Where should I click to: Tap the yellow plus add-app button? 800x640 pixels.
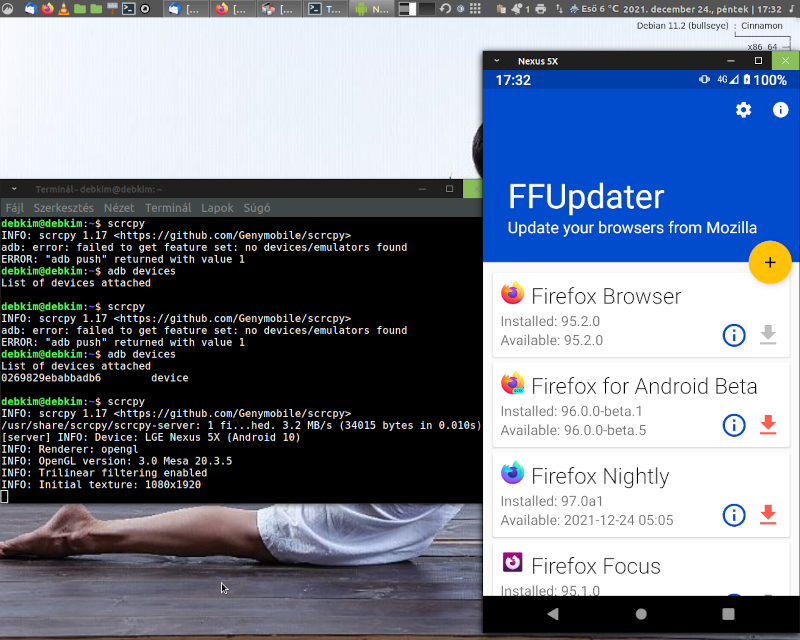click(x=770, y=262)
